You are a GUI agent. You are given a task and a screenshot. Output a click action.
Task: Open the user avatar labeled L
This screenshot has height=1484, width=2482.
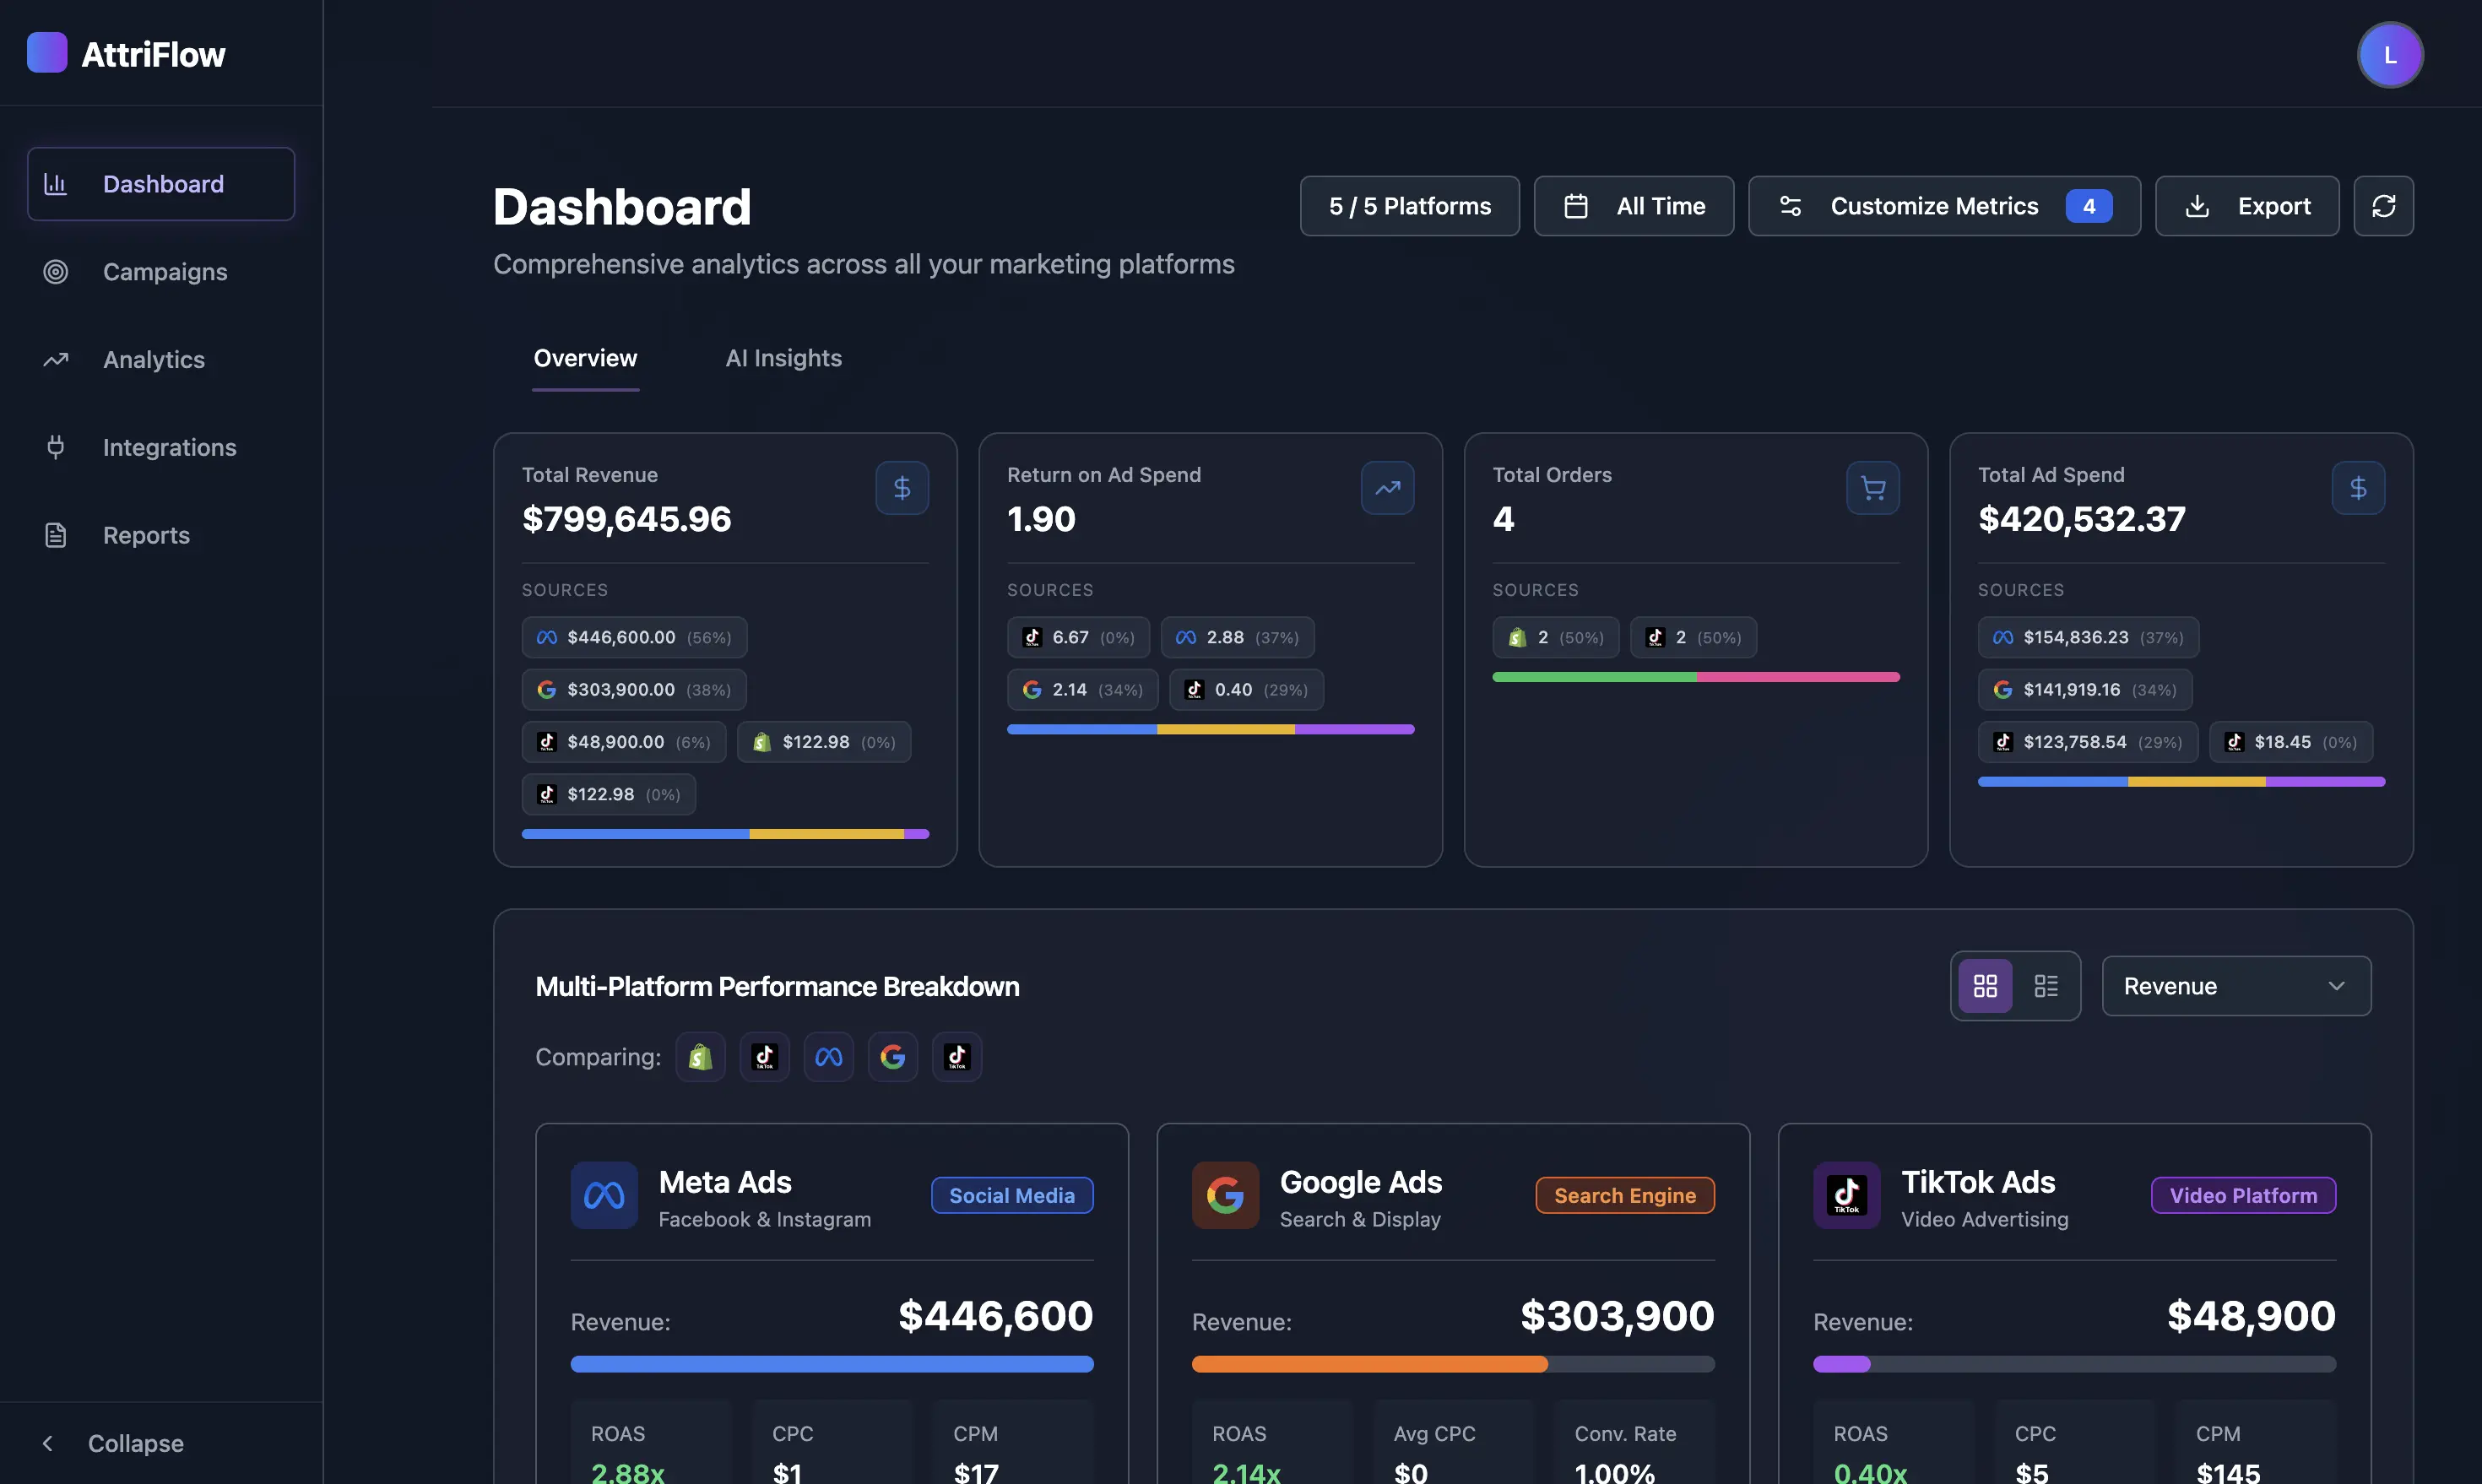2389,55
